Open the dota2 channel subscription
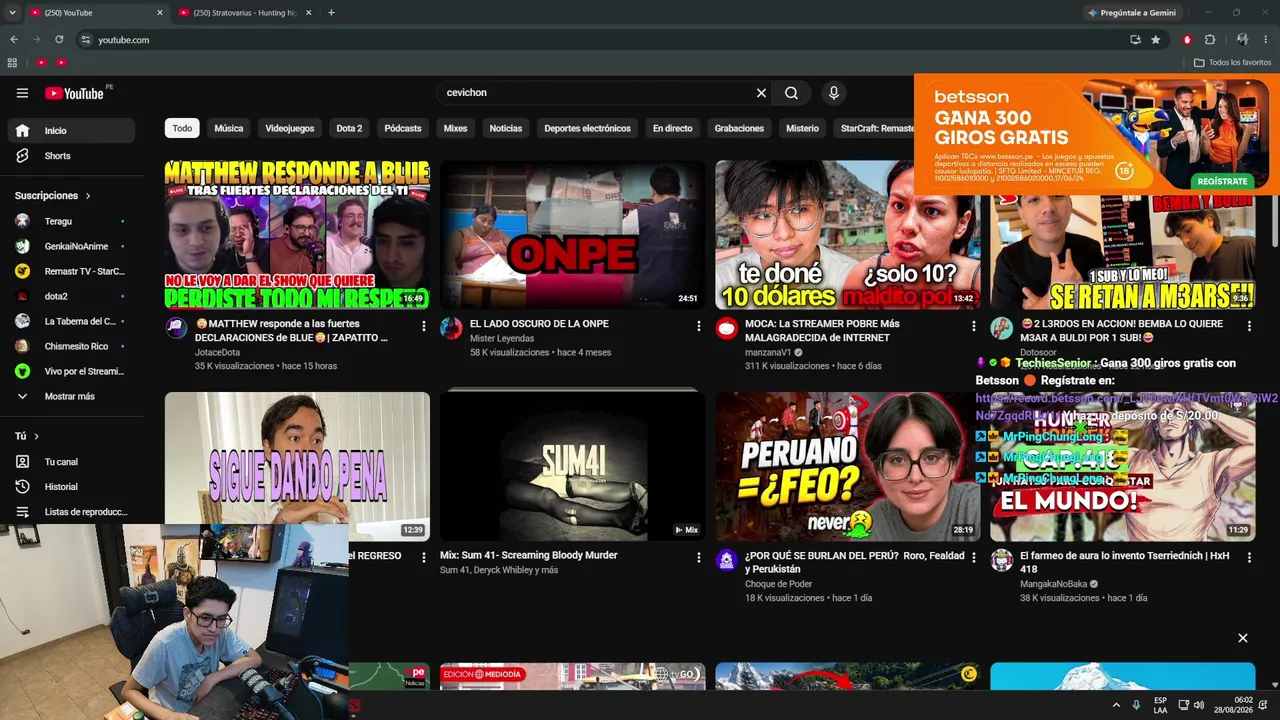Screen dimensions: 1280x720 click(x=71, y=296)
